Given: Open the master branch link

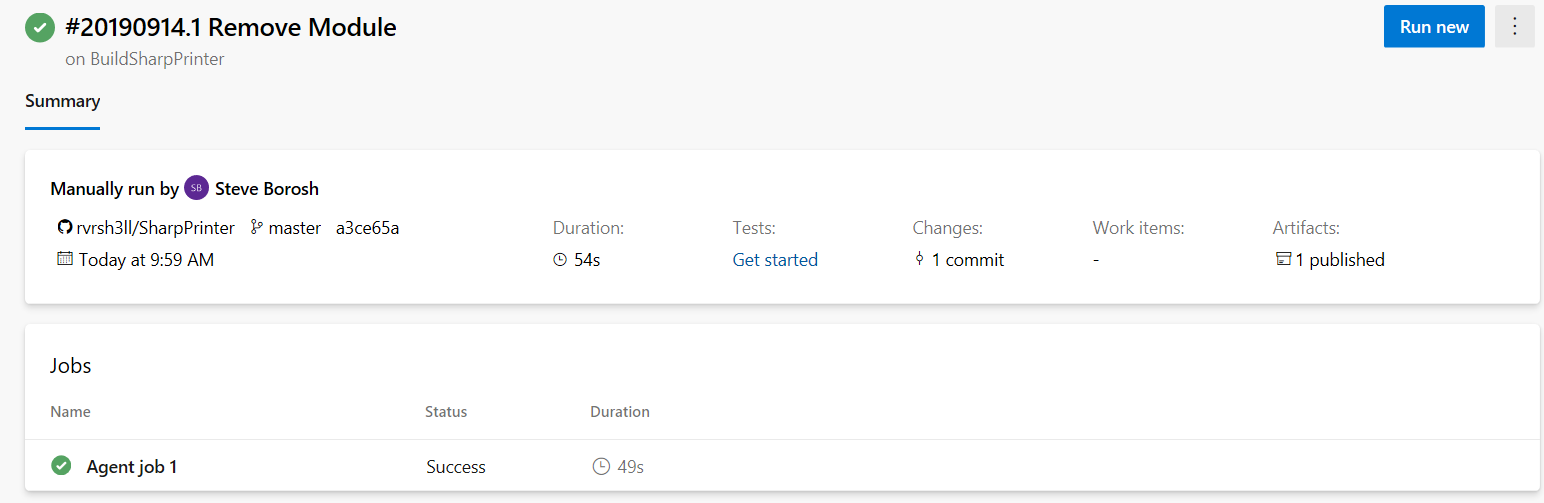Looking at the screenshot, I should tap(295, 228).
